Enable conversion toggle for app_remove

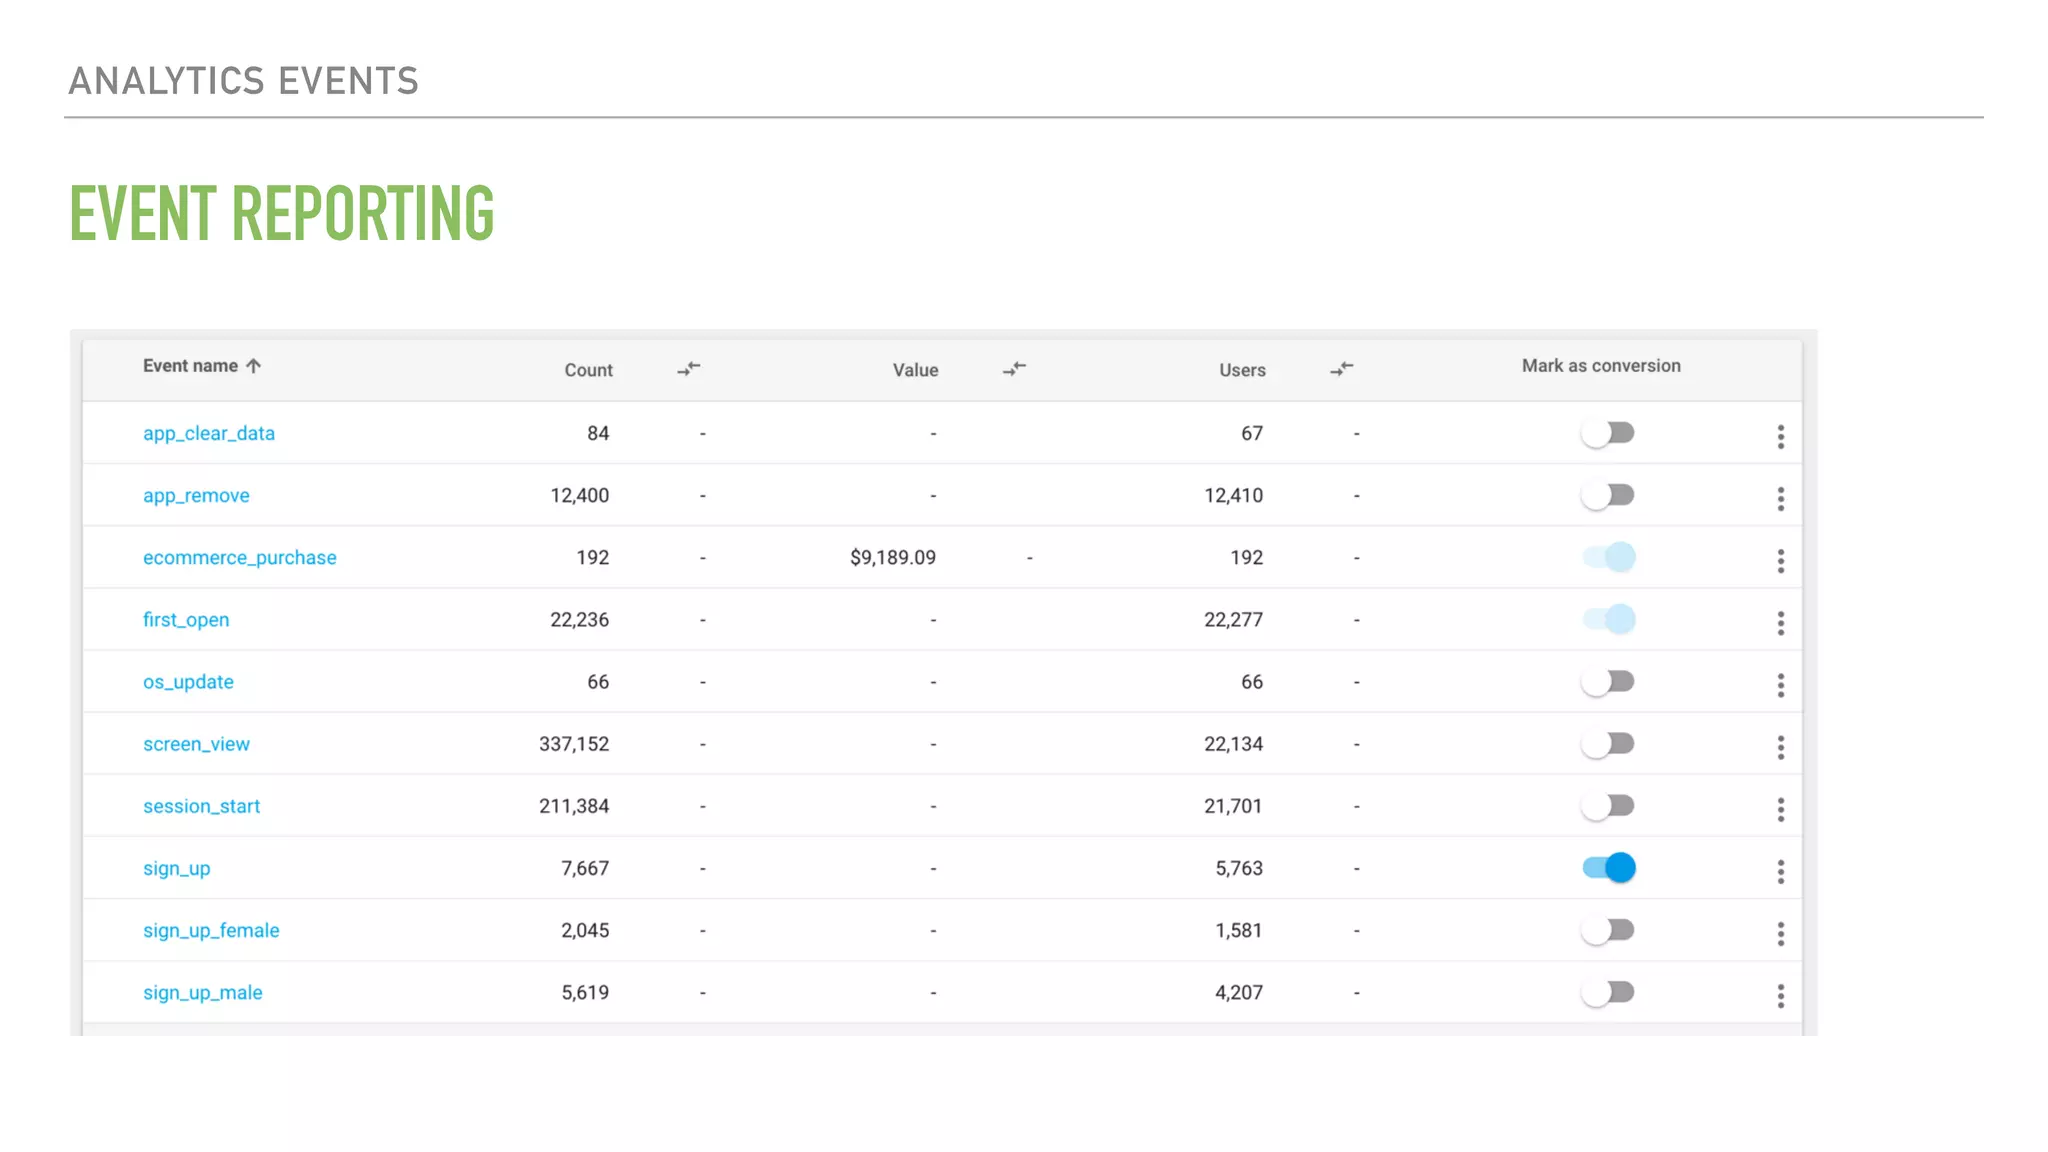click(1608, 495)
